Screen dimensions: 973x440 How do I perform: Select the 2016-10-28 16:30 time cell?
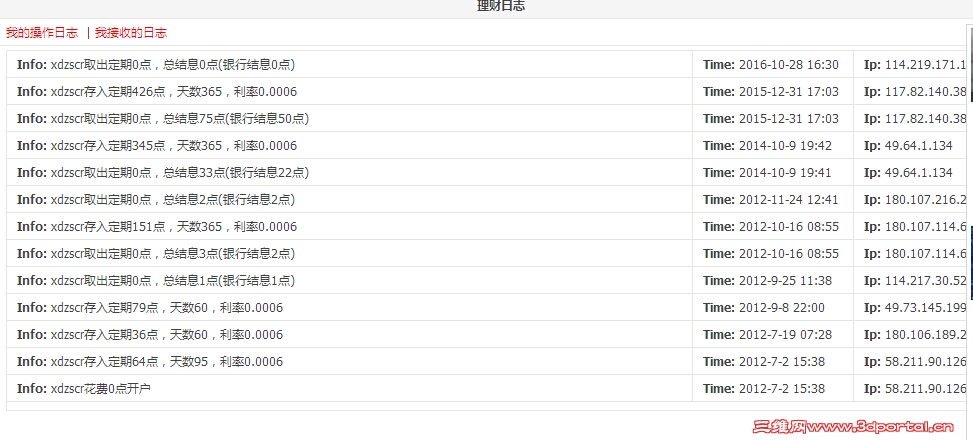tap(788, 65)
